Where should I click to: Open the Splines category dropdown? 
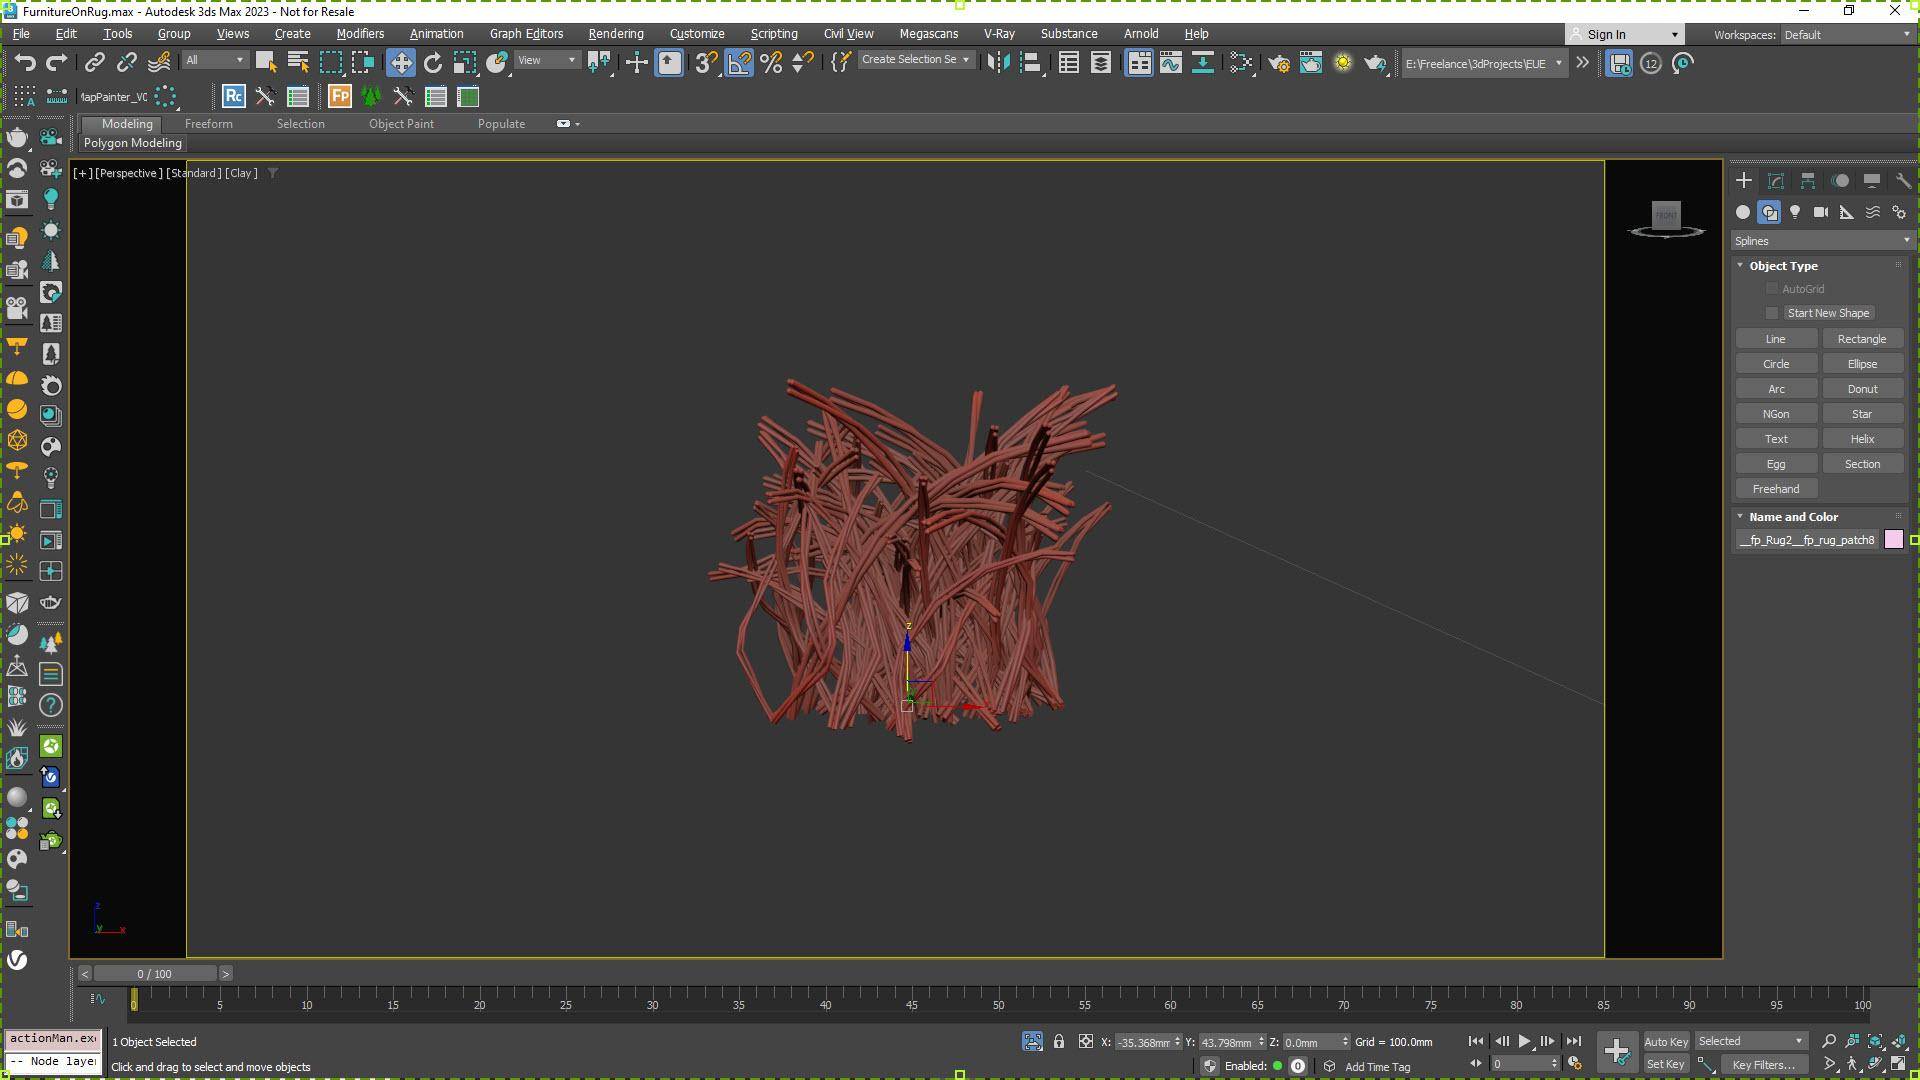1821,241
